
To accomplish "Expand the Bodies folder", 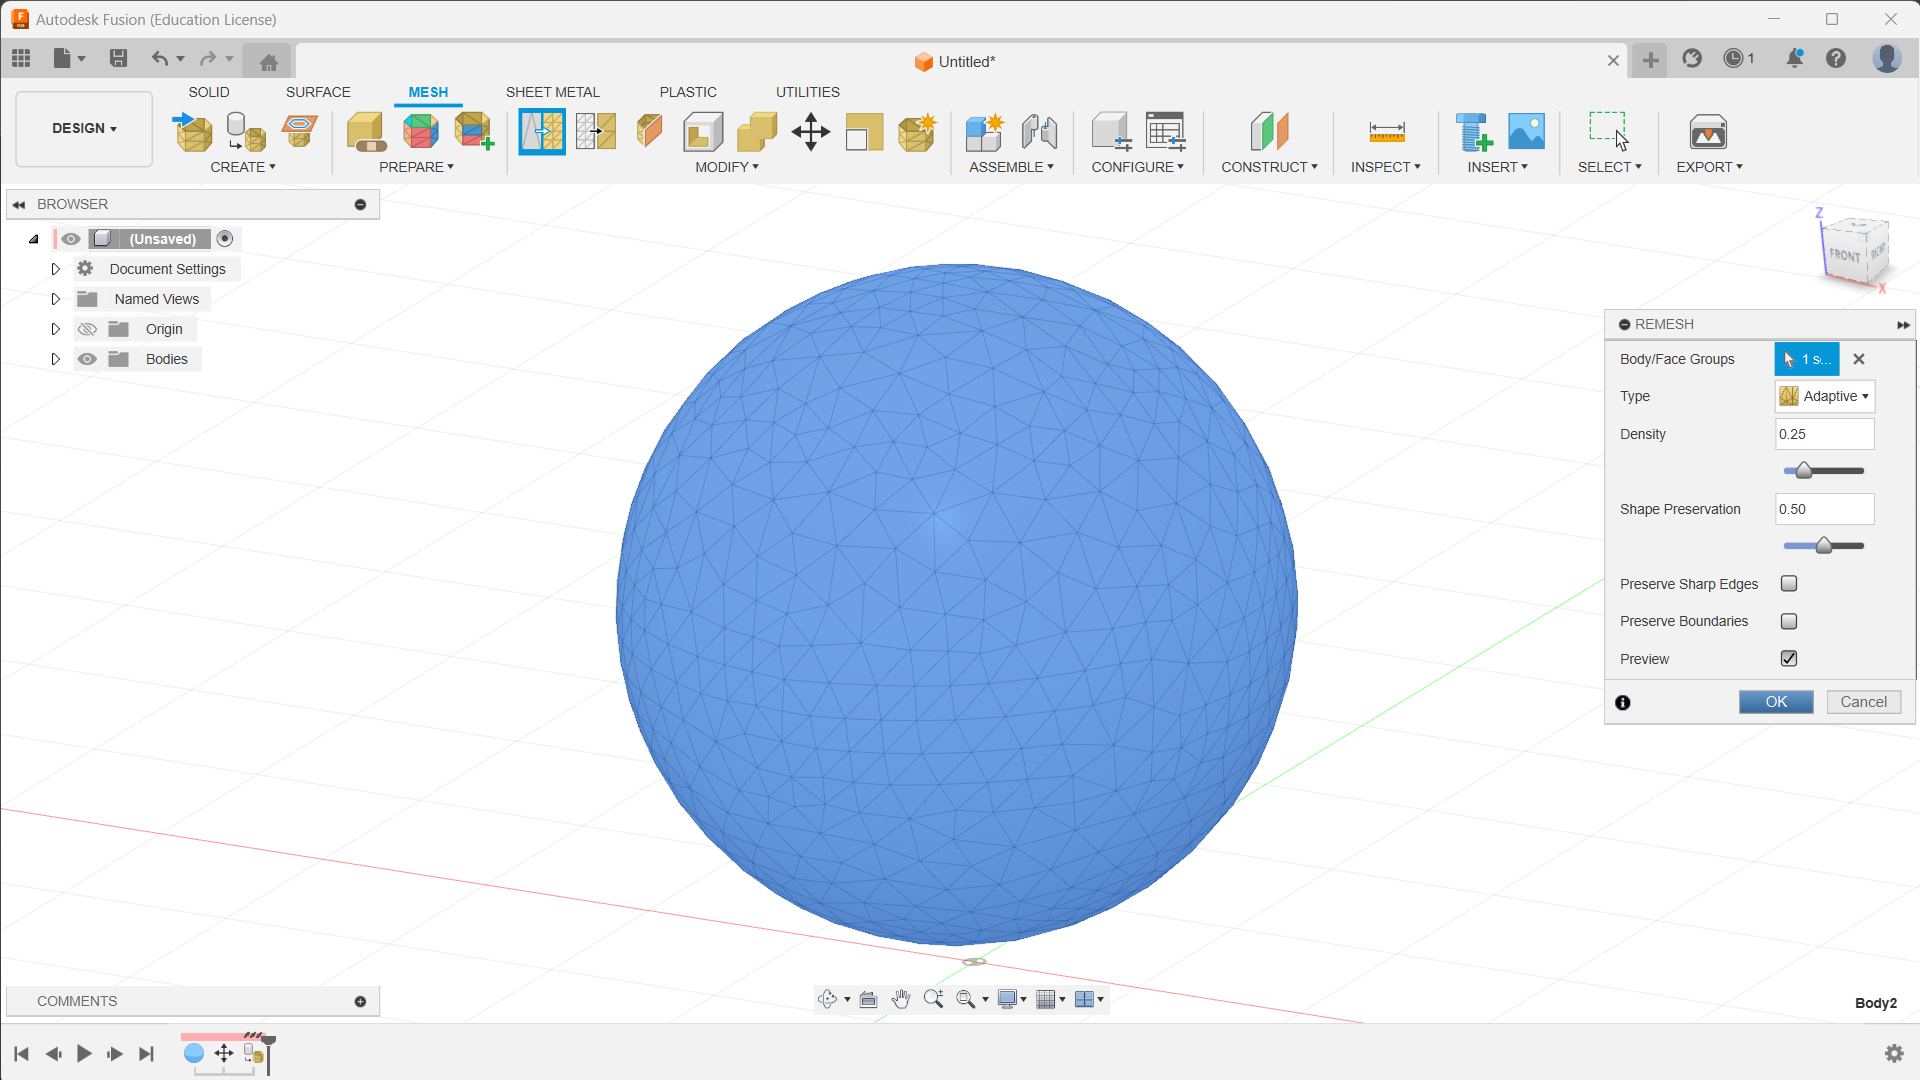I will [x=56, y=359].
